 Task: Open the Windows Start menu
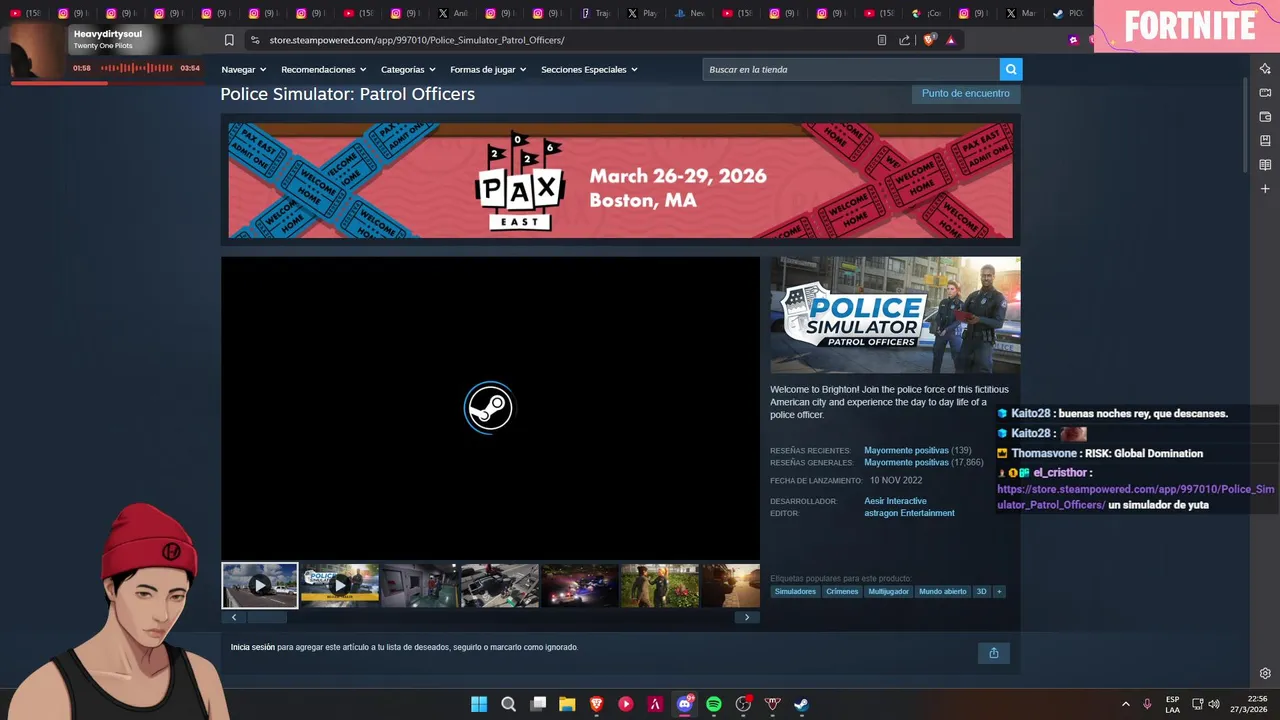479,704
